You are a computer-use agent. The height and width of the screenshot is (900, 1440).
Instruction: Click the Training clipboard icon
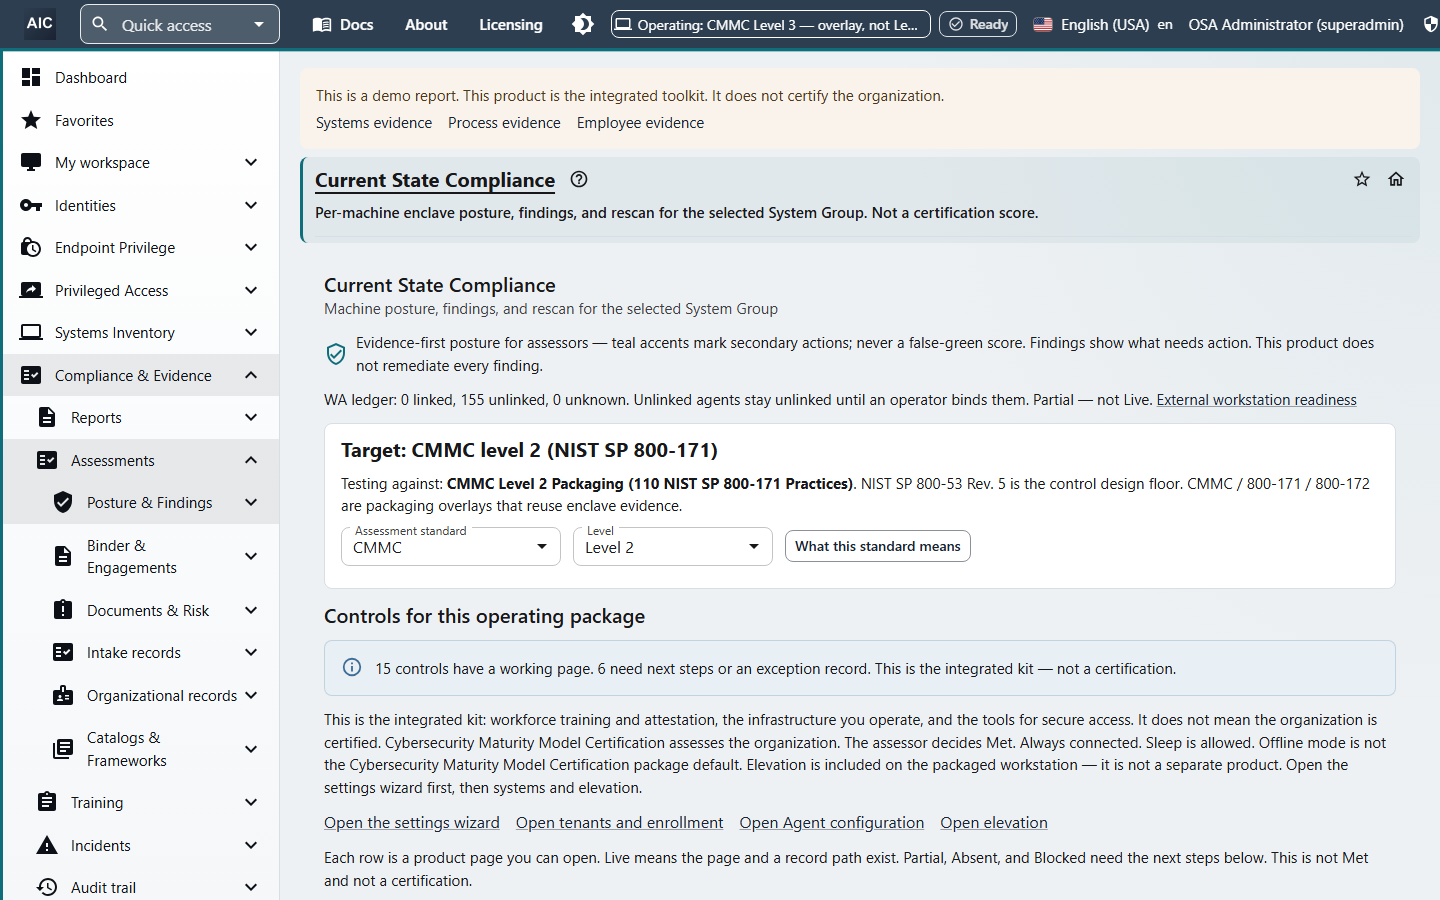47,802
